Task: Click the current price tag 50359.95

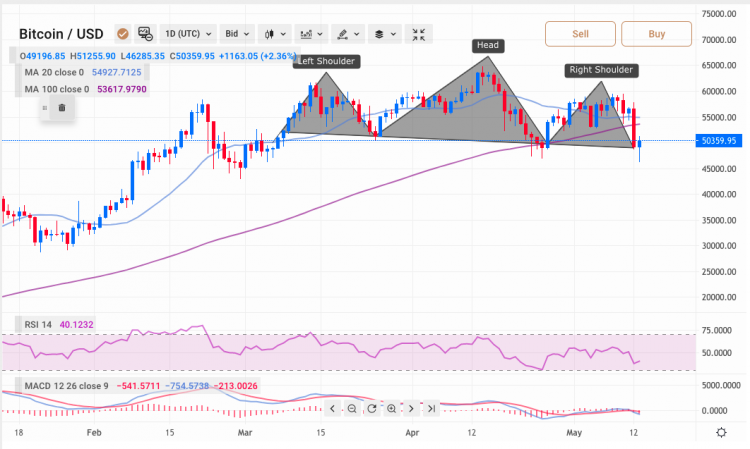Action: (x=718, y=141)
